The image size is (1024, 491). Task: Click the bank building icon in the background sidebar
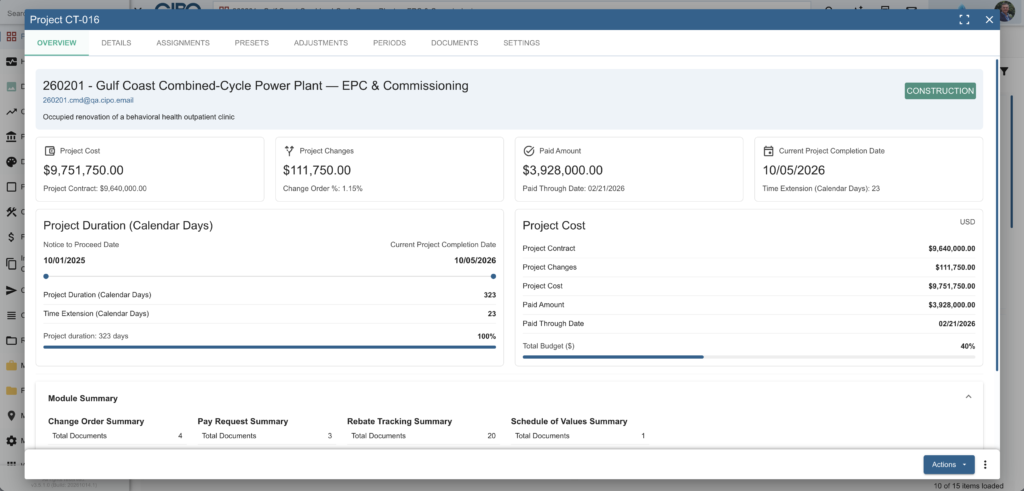tap(11, 136)
